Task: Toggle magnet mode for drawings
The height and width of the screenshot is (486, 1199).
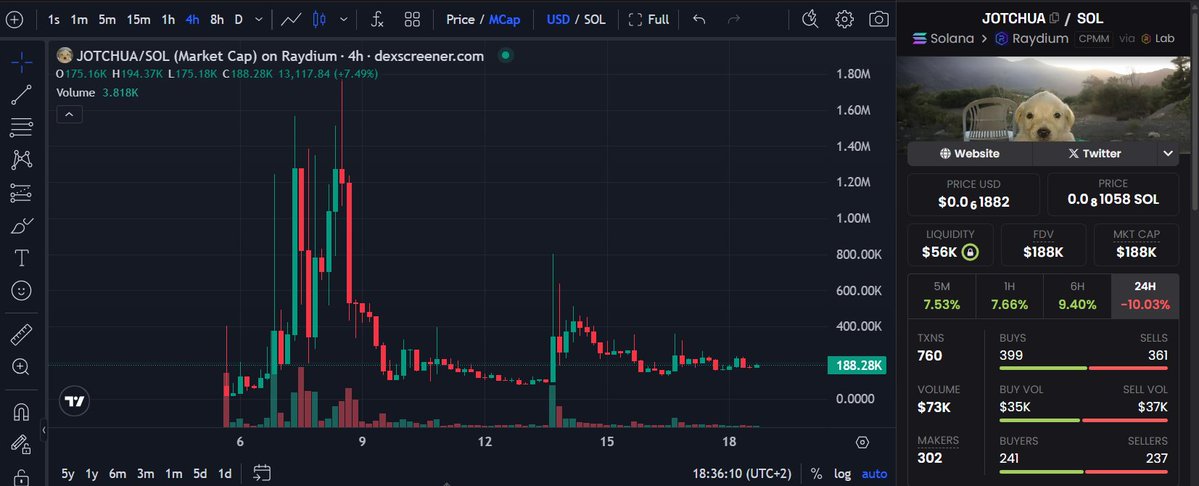Action: click(x=21, y=412)
